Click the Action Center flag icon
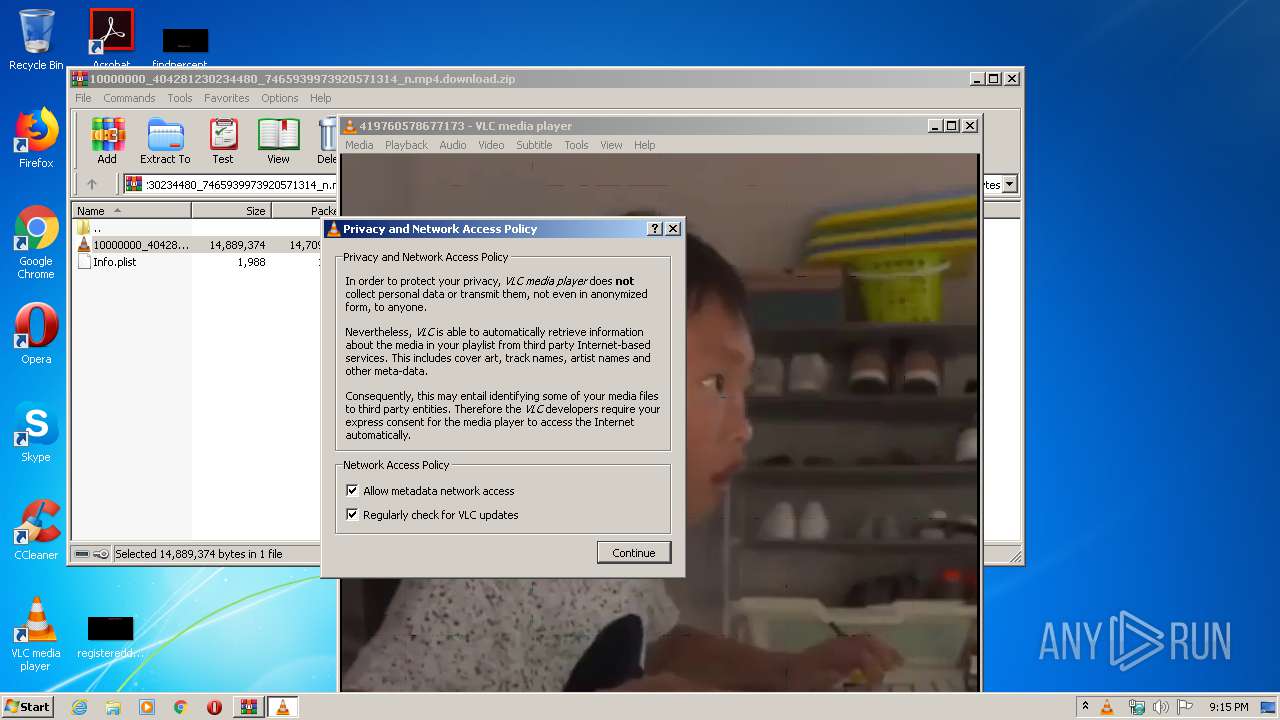Screen dimensions: 1280x720 click(x=1183, y=707)
